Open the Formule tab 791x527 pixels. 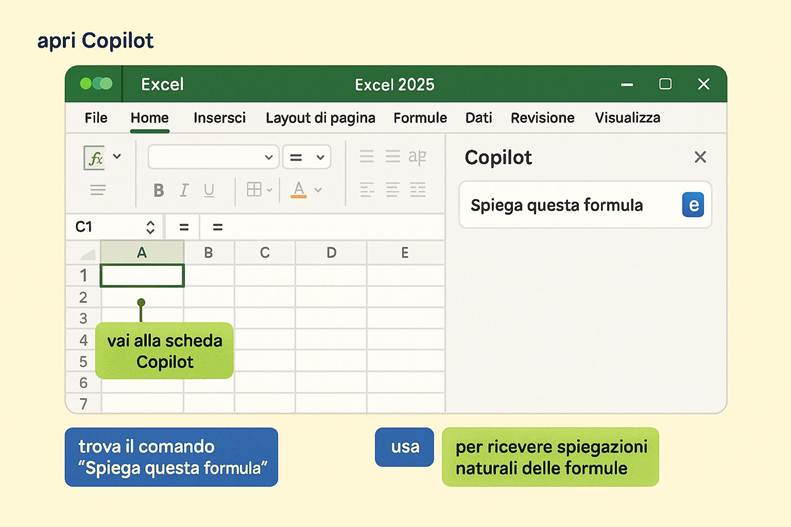(420, 118)
